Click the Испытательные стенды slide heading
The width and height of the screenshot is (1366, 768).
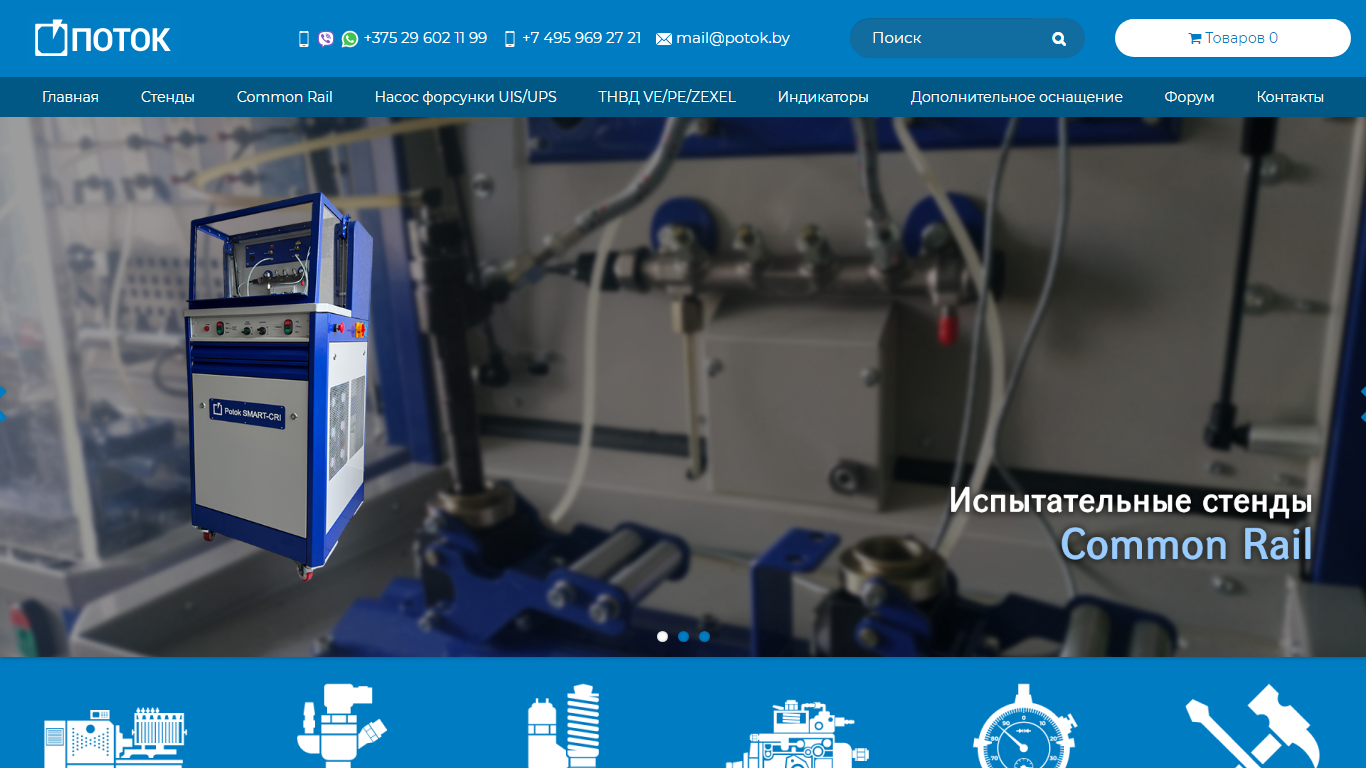(x=1131, y=500)
